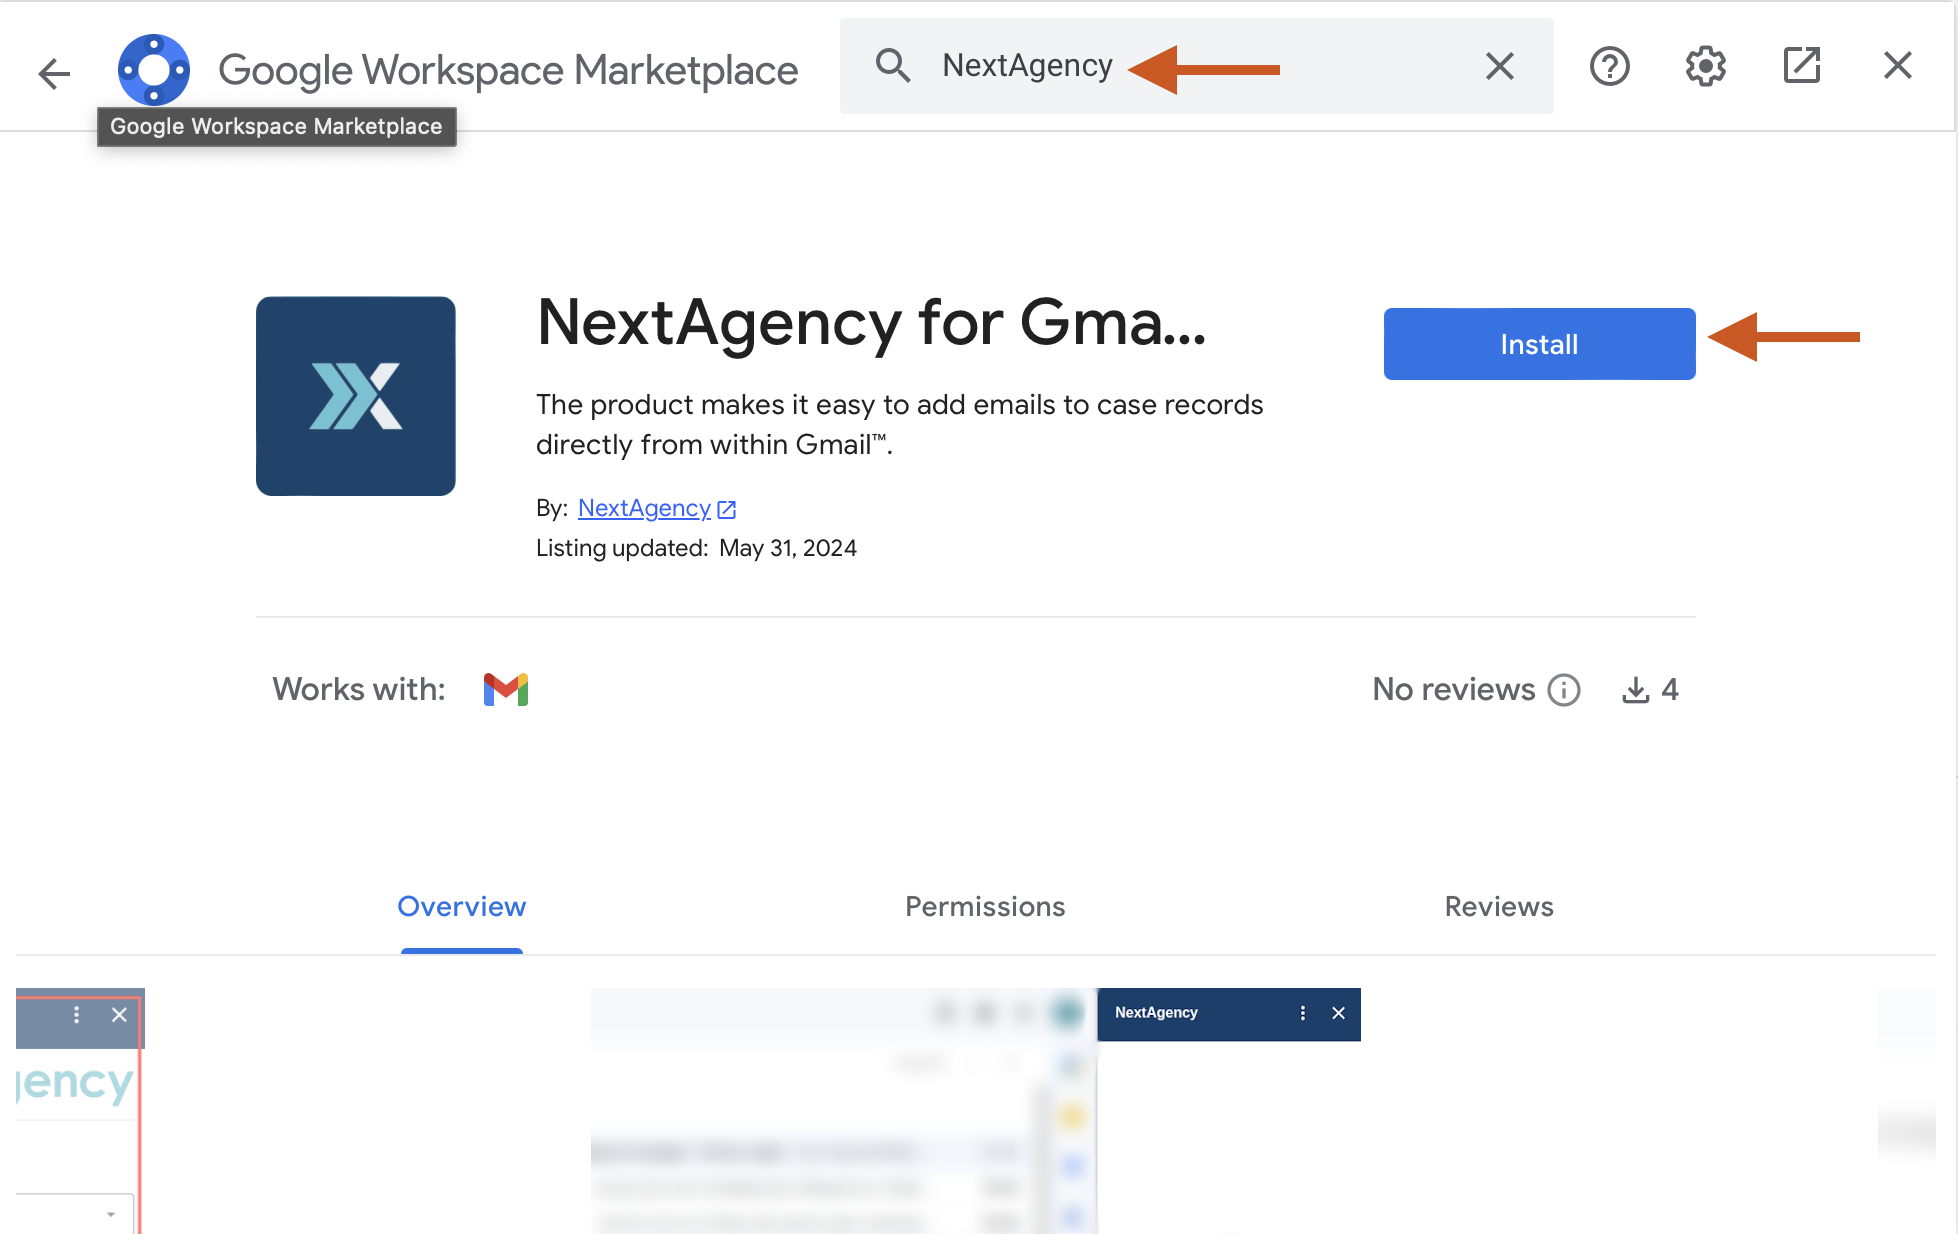Click into the search field containing NextAgency
Image resolution: width=1958 pixels, height=1234 pixels.
click(1196, 66)
